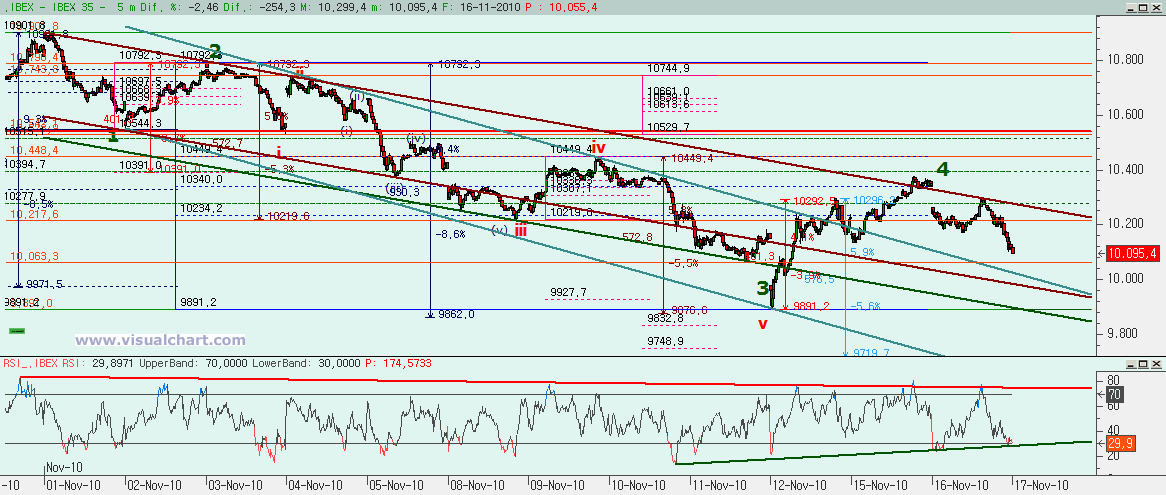This screenshot has width=1166, height=495.
Task: Select the green wave label '3'
Action: point(763,288)
